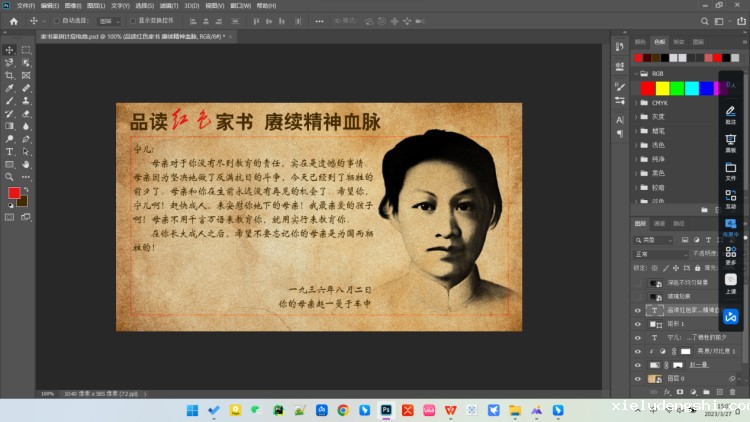The height and width of the screenshot is (422, 750).
Task: Open Photoshop from the Windows taskbar
Action: [x=386, y=410]
